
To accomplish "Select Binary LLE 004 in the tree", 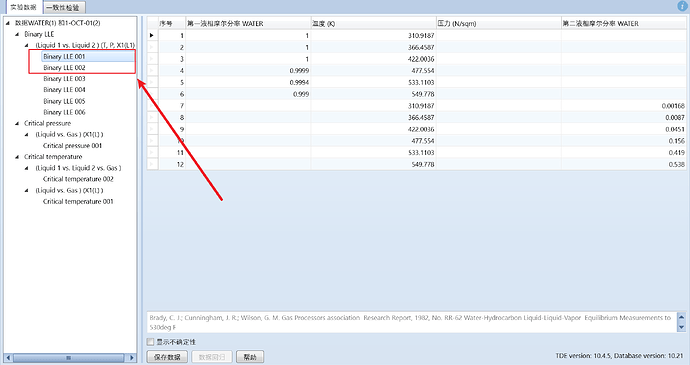I will [x=64, y=89].
